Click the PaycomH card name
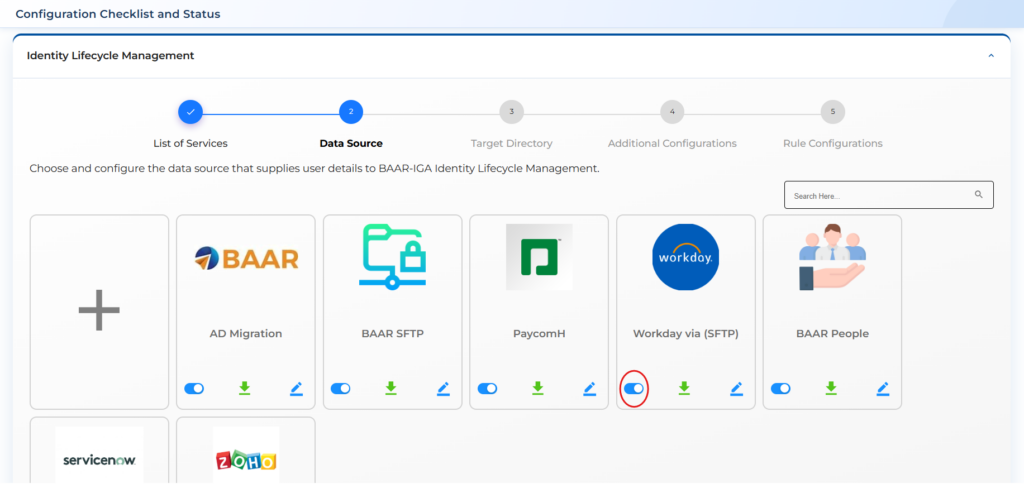This screenshot has width=1024, height=493. pyautogui.click(x=539, y=334)
